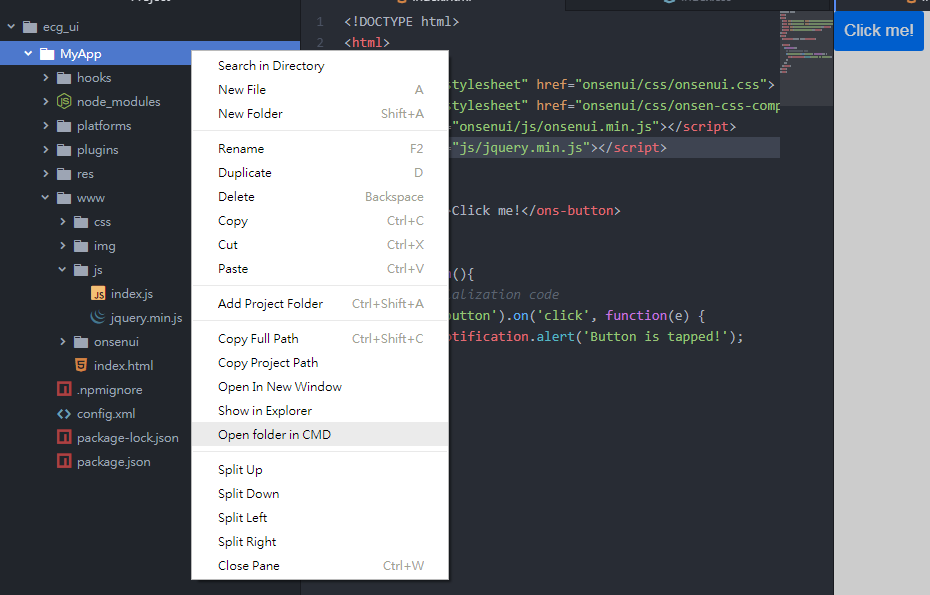Collapse the js folder chevron
The height and width of the screenshot is (595, 930).
click(62, 269)
